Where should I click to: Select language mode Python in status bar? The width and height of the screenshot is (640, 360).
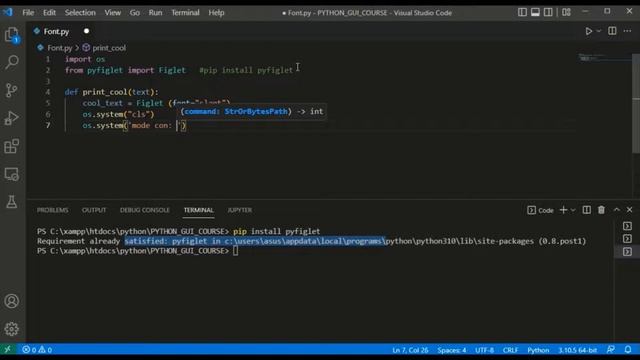(538, 350)
